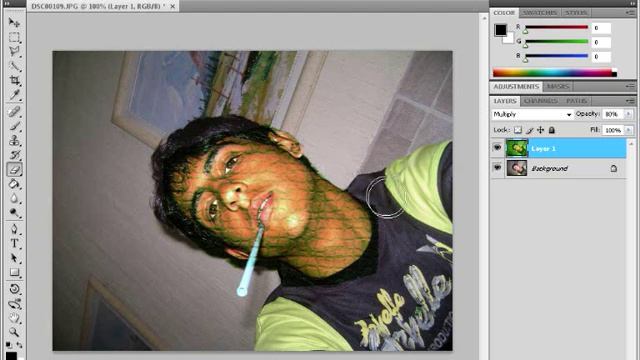Open the Adjustments panel options menu
This screenshot has width=640, height=360.
[630, 86]
